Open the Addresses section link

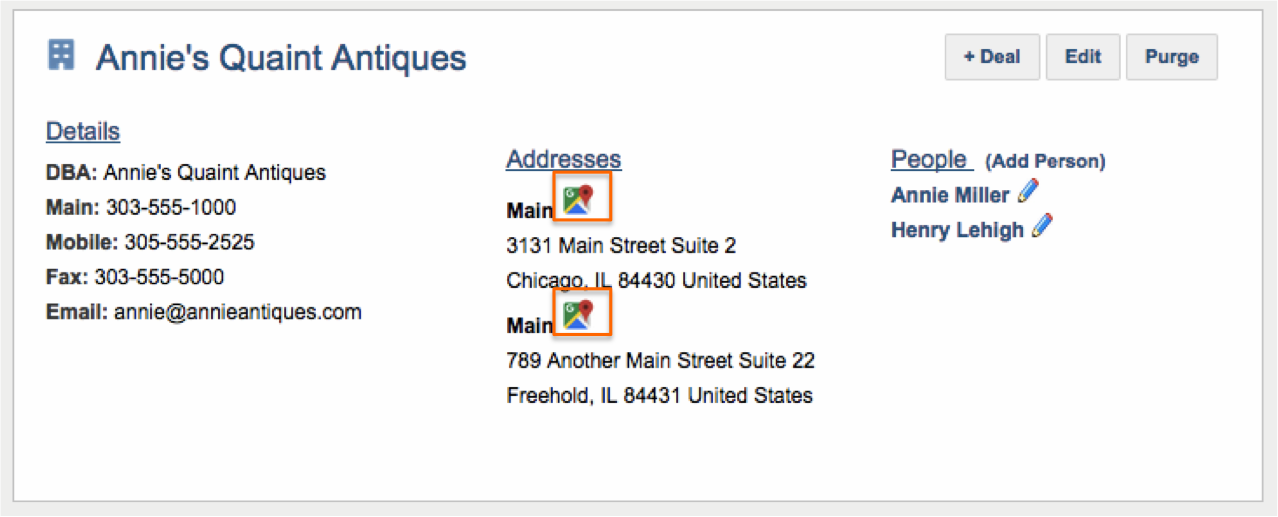[563, 159]
